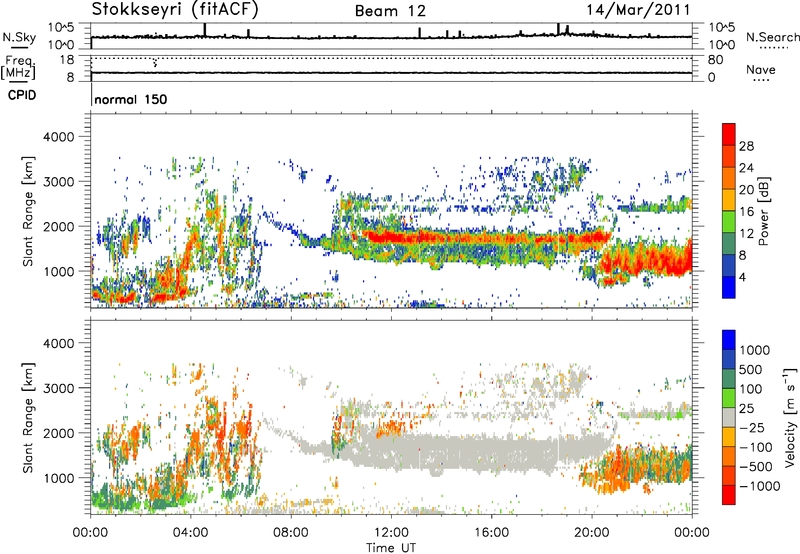800x554 pixels.
Task: Click the 'Nave' legend label
Action: [x=761, y=70]
